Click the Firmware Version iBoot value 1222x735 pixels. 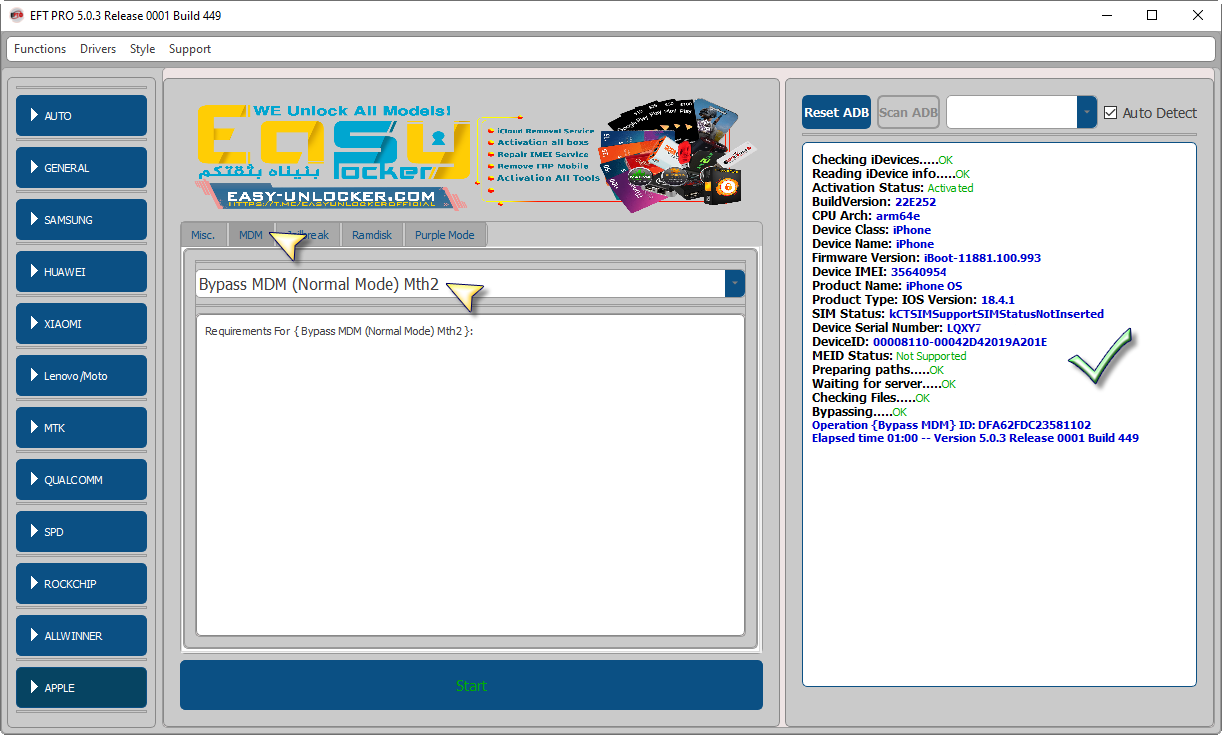(x=982, y=258)
